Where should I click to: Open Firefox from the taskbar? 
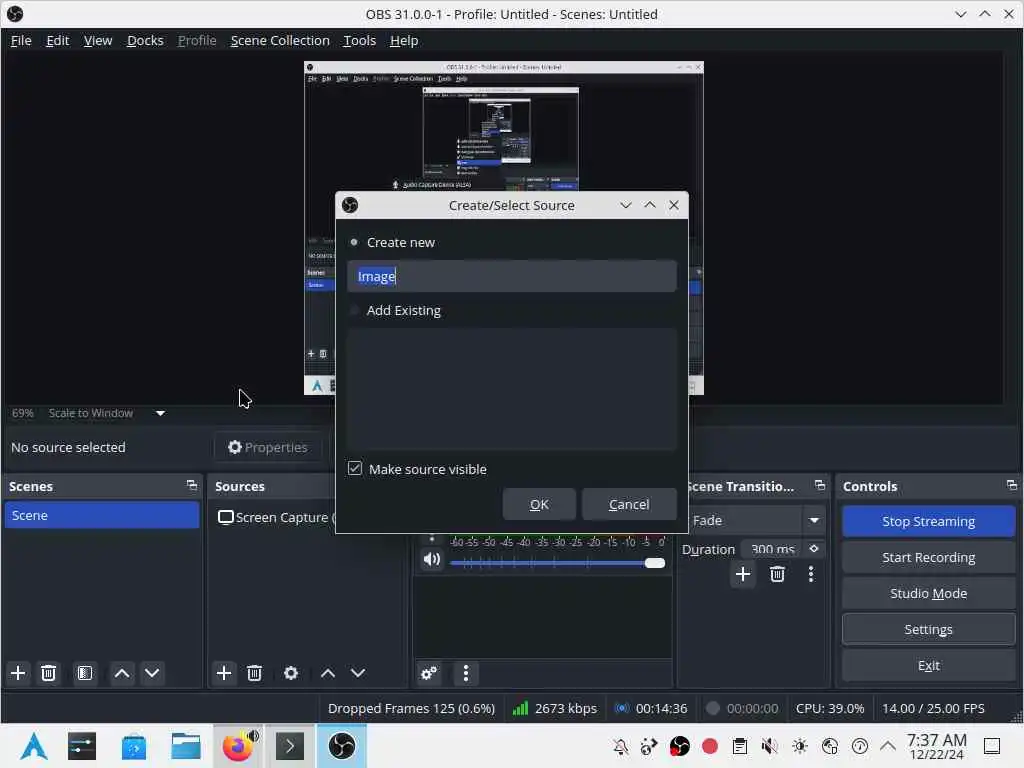238,746
